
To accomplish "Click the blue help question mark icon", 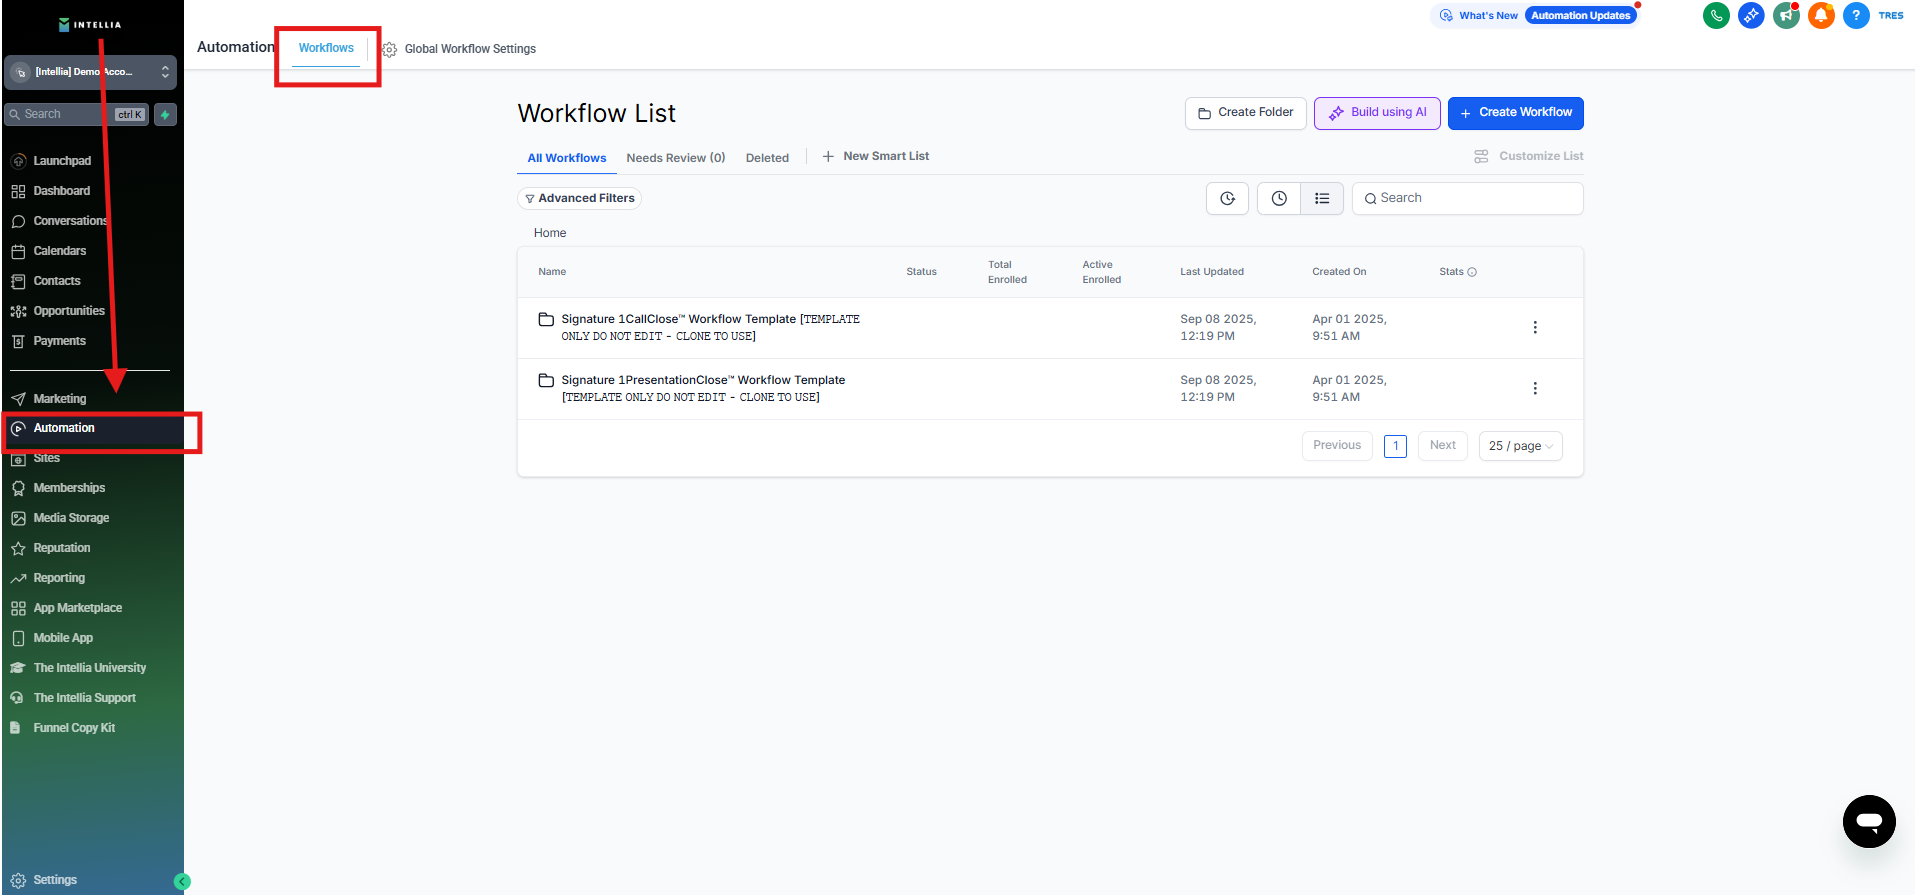I will pyautogui.click(x=1856, y=15).
